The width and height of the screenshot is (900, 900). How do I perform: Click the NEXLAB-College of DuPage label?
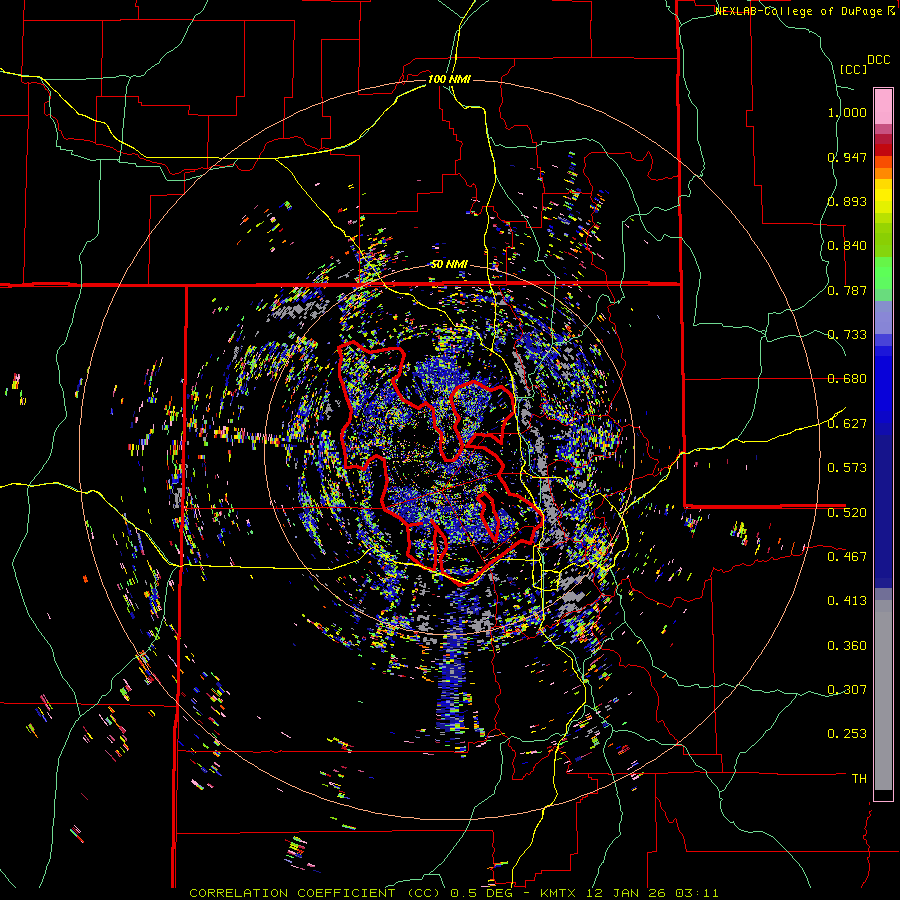(x=799, y=11)
